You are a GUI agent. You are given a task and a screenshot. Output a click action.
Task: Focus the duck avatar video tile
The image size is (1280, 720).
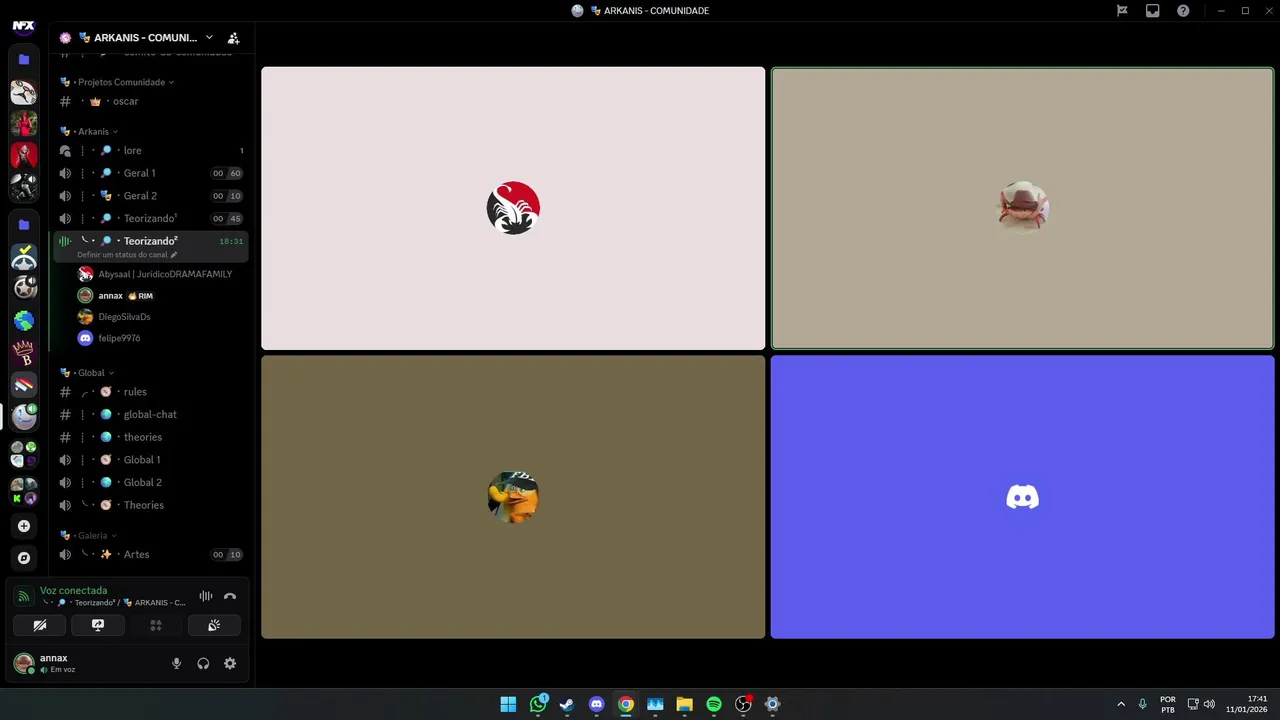[x=513, y=497]
